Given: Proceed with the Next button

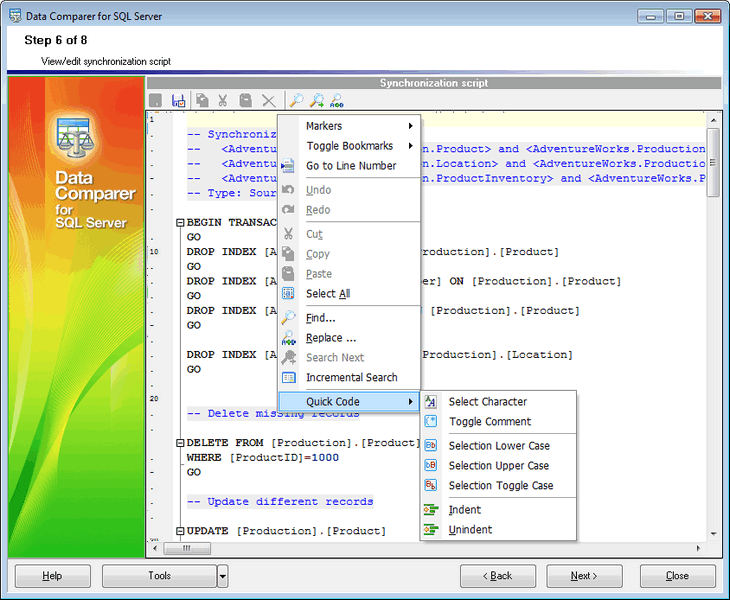Looking at the screenshot, I should click(584, 576).
